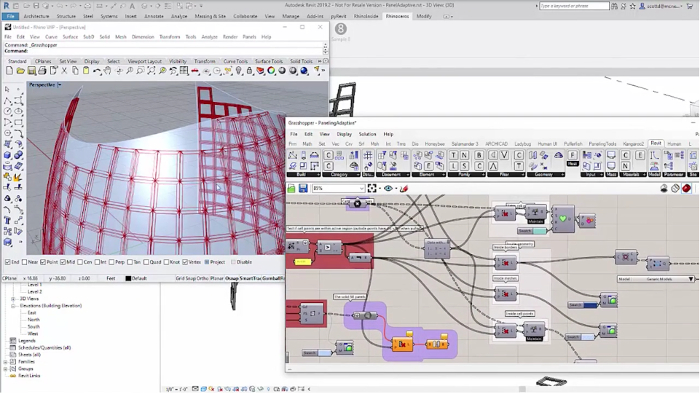
Task: Open the Render menu in Rhino
Action: coord(230,37)
